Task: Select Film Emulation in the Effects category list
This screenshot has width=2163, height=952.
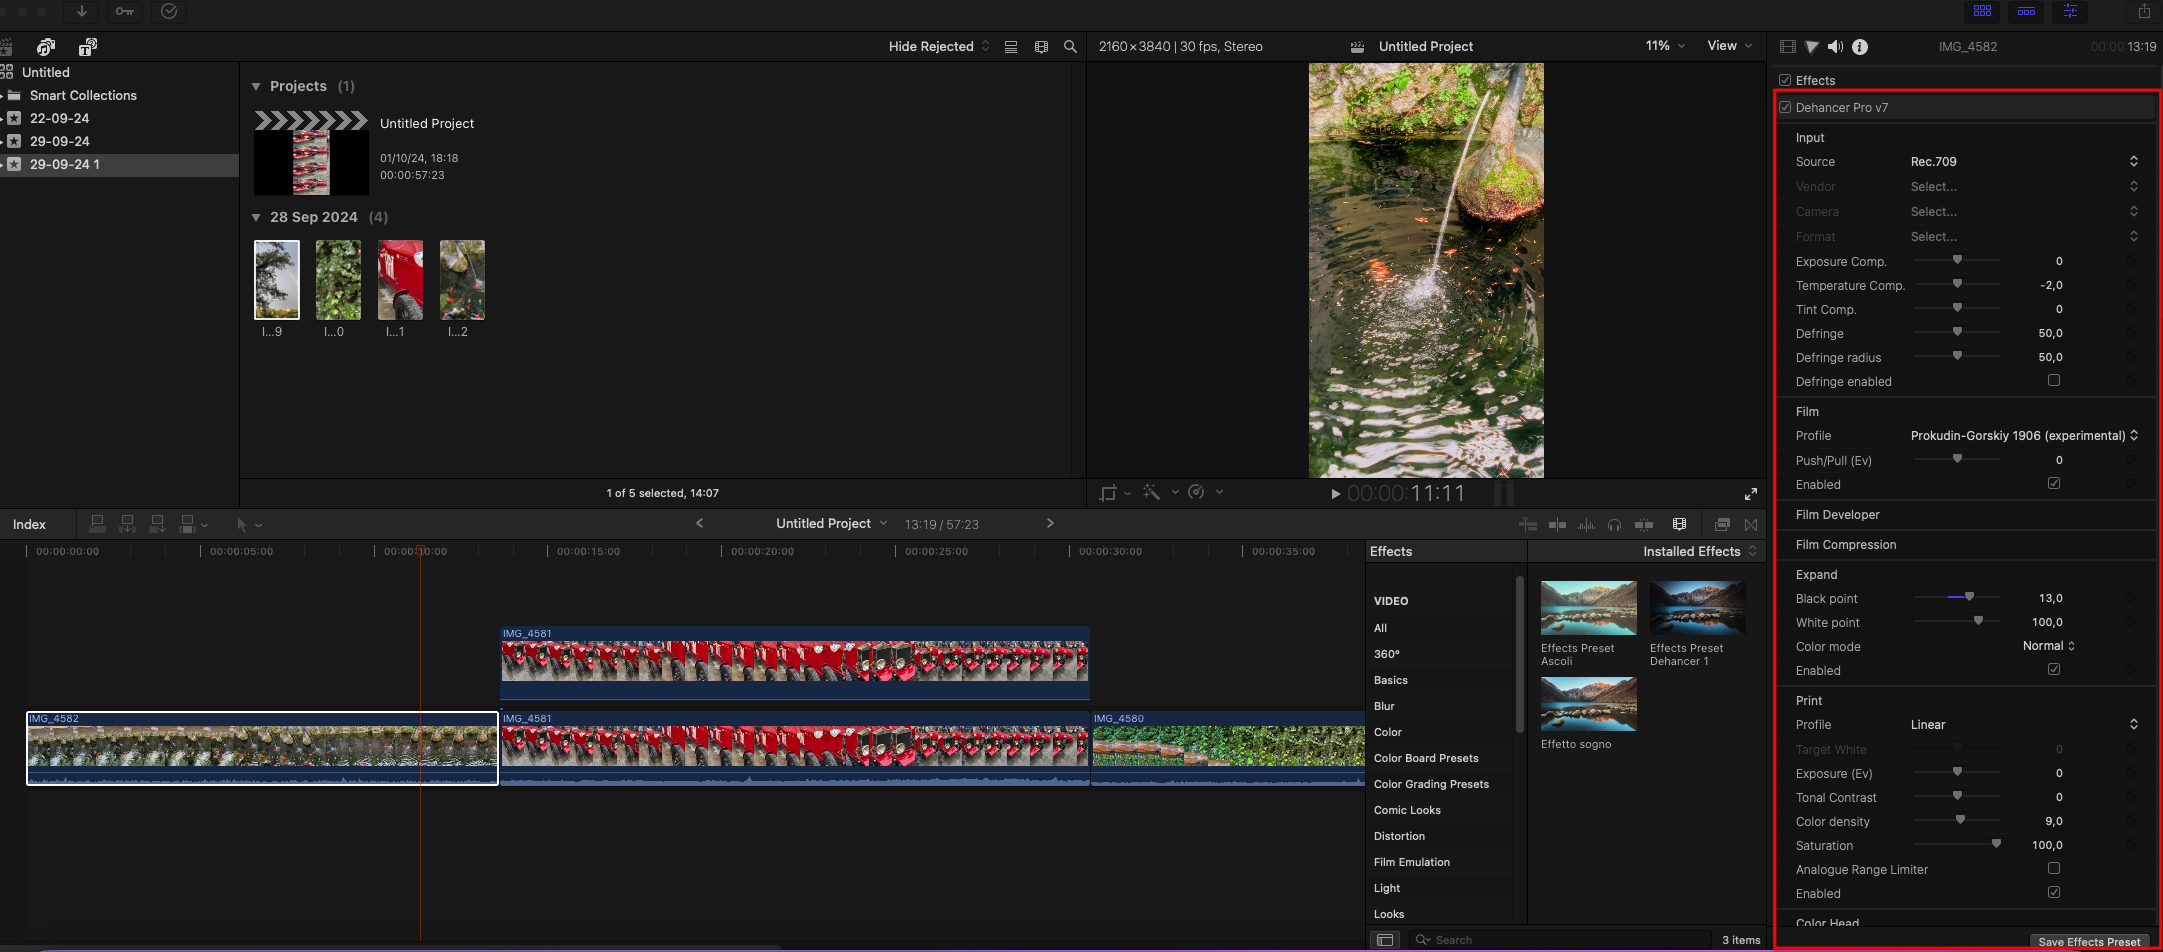Action: [x=1412, y=862]
